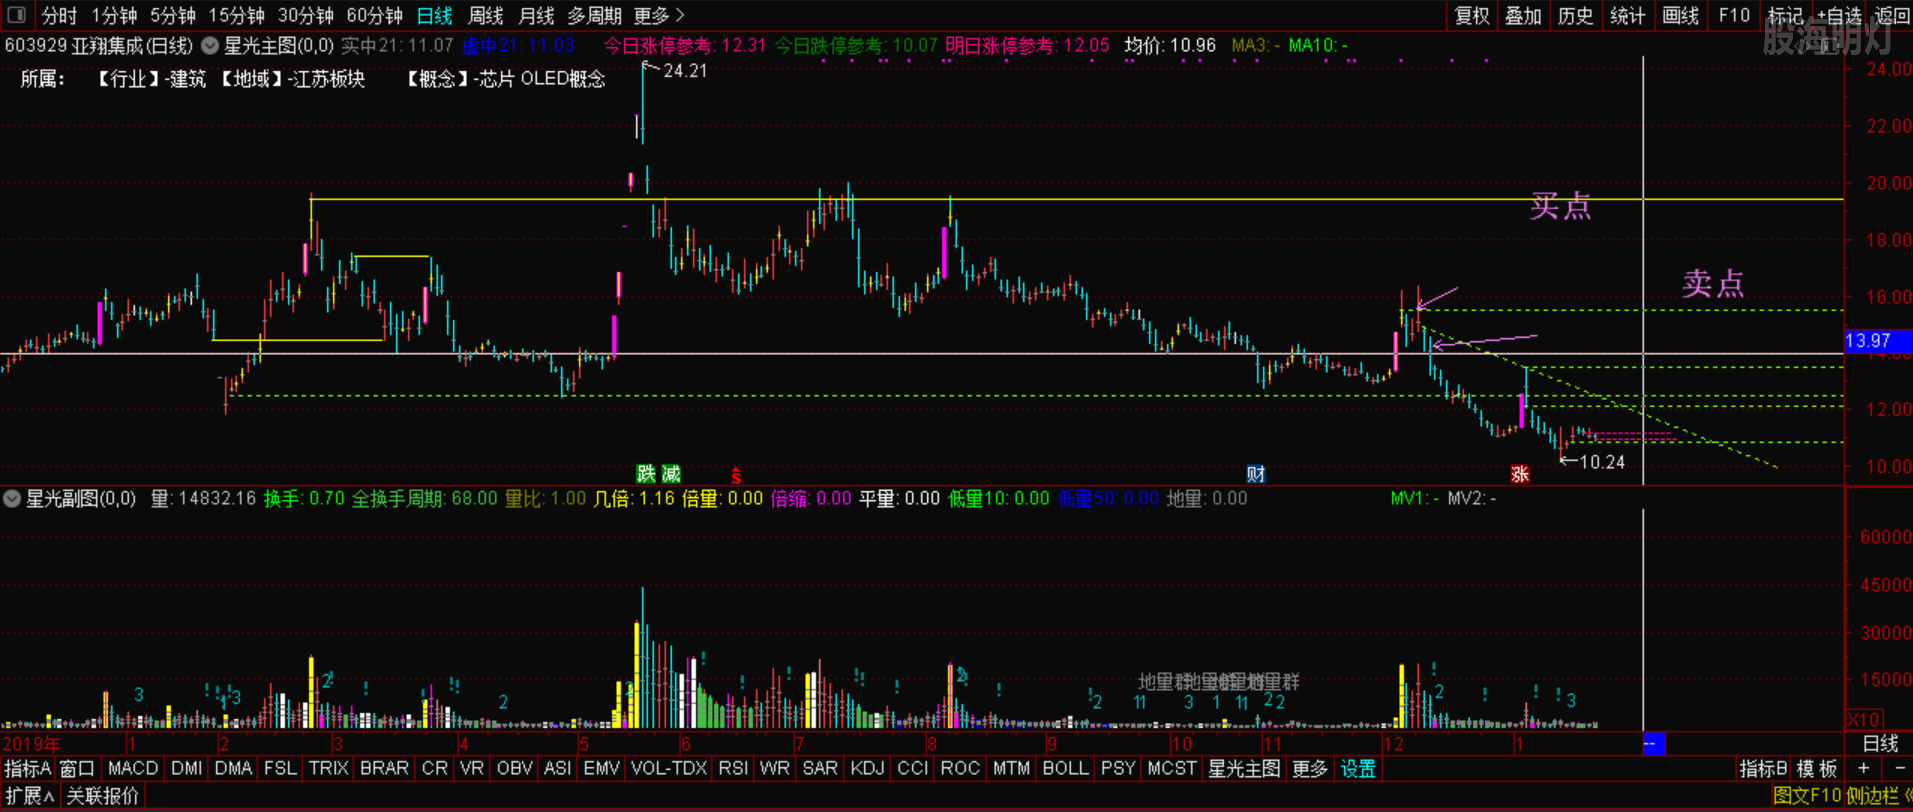Click the minus zoom-out icon bottom right

click(x=1900, y=768)
